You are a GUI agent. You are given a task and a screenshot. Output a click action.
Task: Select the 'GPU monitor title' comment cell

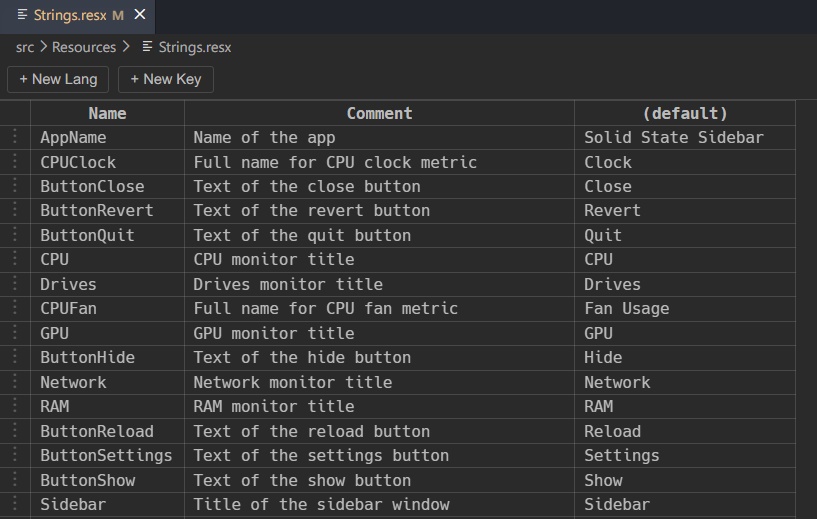tap(379, 333)
